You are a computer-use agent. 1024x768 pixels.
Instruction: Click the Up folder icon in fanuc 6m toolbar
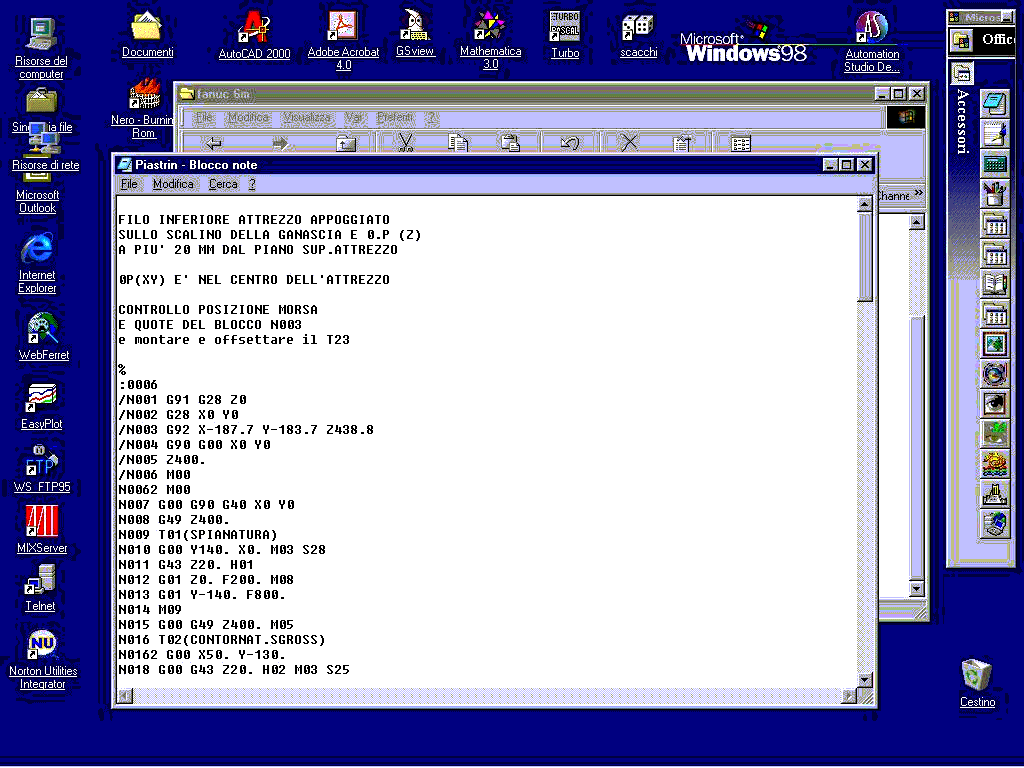pos(346,143)
